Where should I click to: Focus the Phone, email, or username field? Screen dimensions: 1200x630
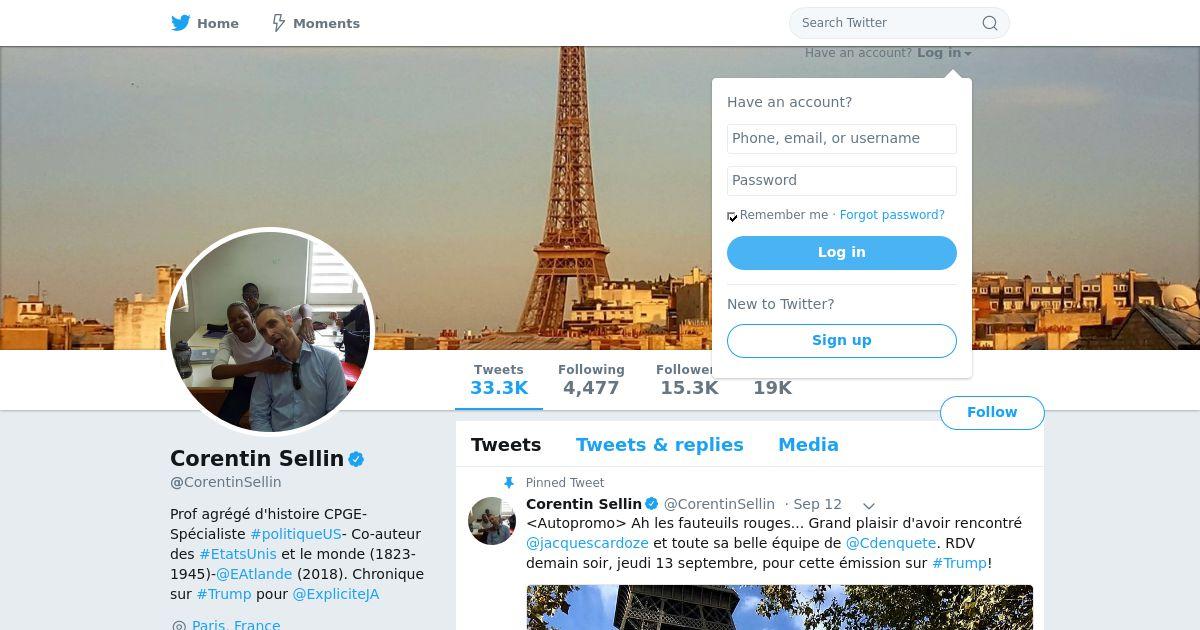tap(842, 139)
